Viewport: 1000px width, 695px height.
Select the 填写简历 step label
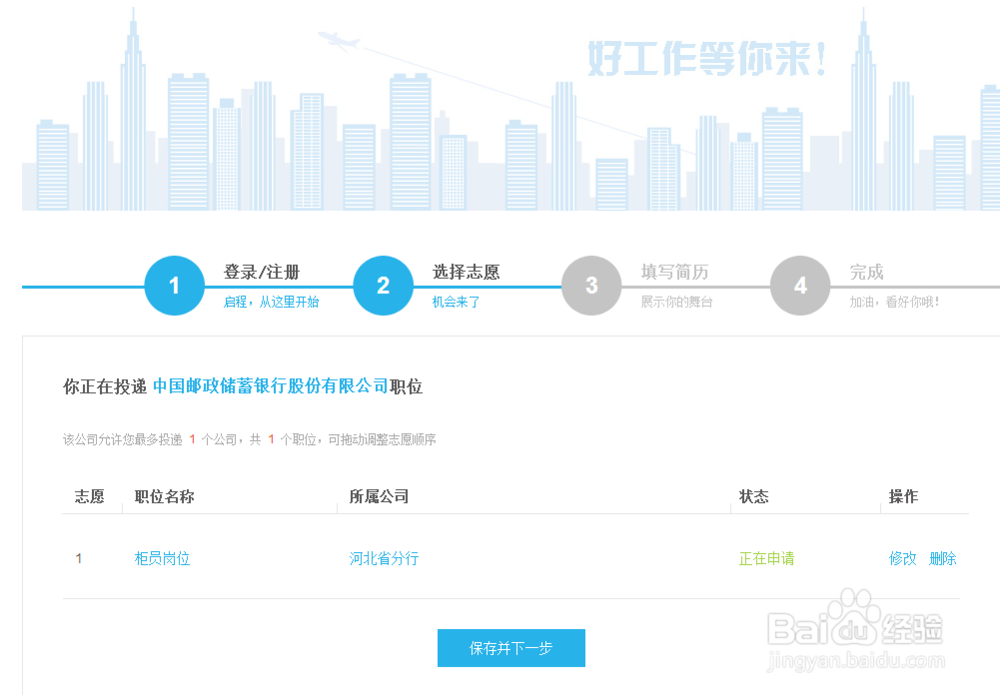(674, 272)
